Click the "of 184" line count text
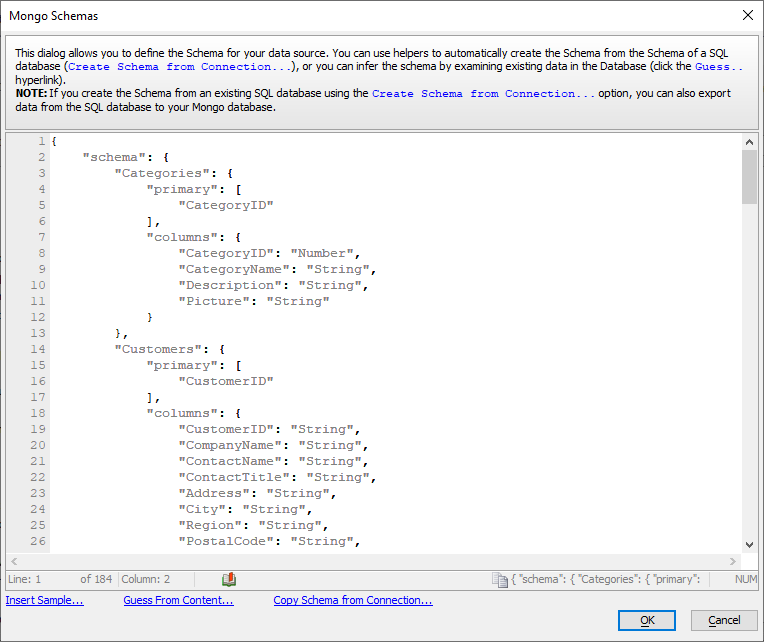This screenshot has width=764, height=642. click(96, 579)
